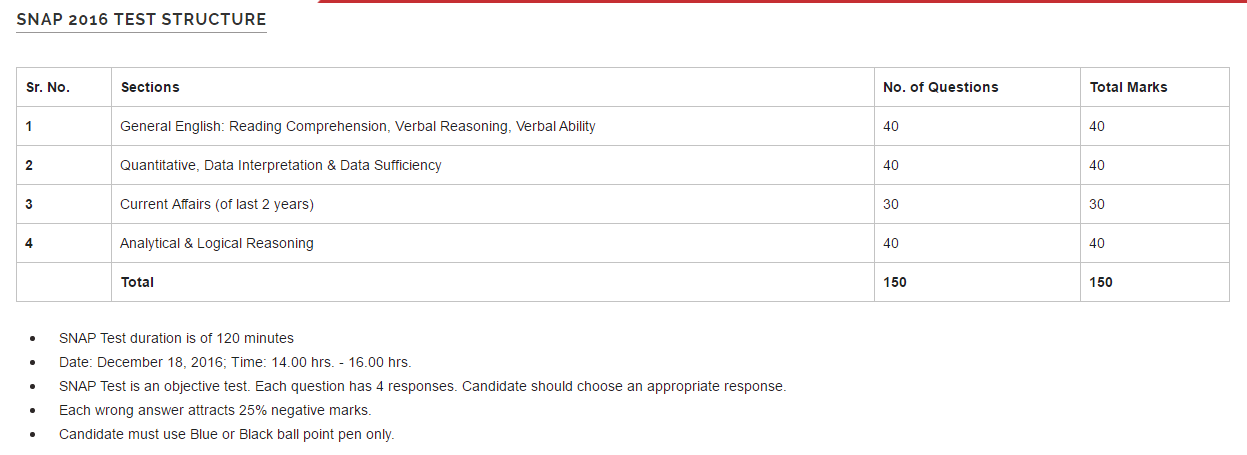Click the Sr. No. column header
This screenshot has height=455, width=1247.
tap(48, 87)
